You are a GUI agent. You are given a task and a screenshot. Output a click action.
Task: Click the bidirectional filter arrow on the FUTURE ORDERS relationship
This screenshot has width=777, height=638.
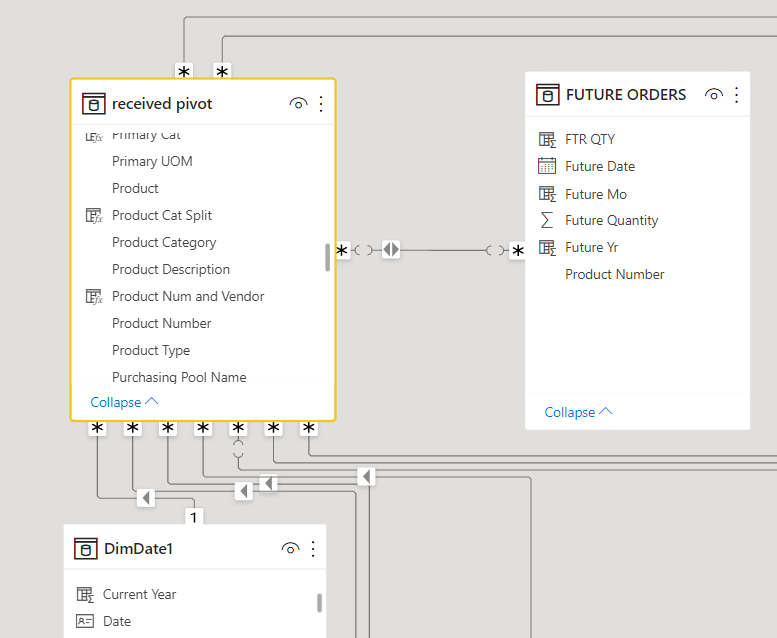[391, 249]
